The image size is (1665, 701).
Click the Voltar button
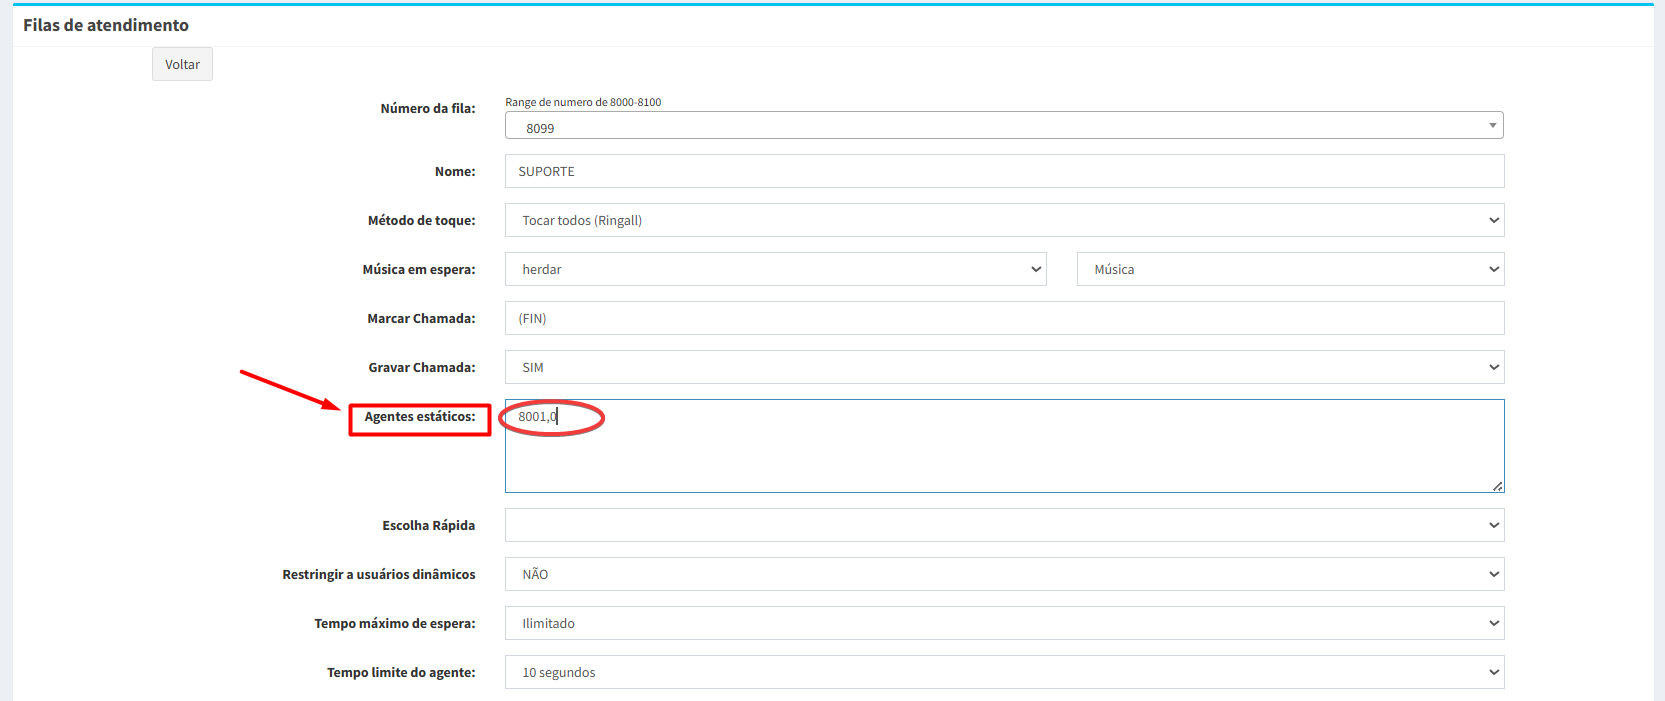click(x=182, y=64)
